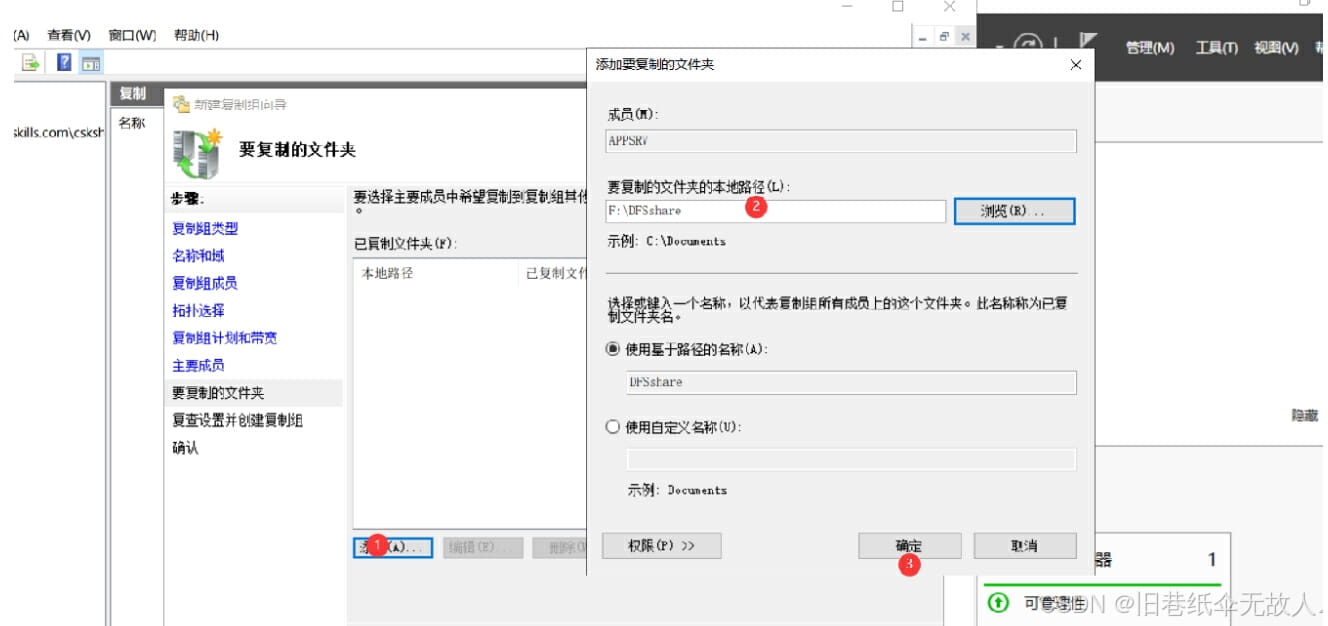Open the 工具(T) menu
The height and width of the screenshot is (626, 1328).
click(x=1216, y=47)
